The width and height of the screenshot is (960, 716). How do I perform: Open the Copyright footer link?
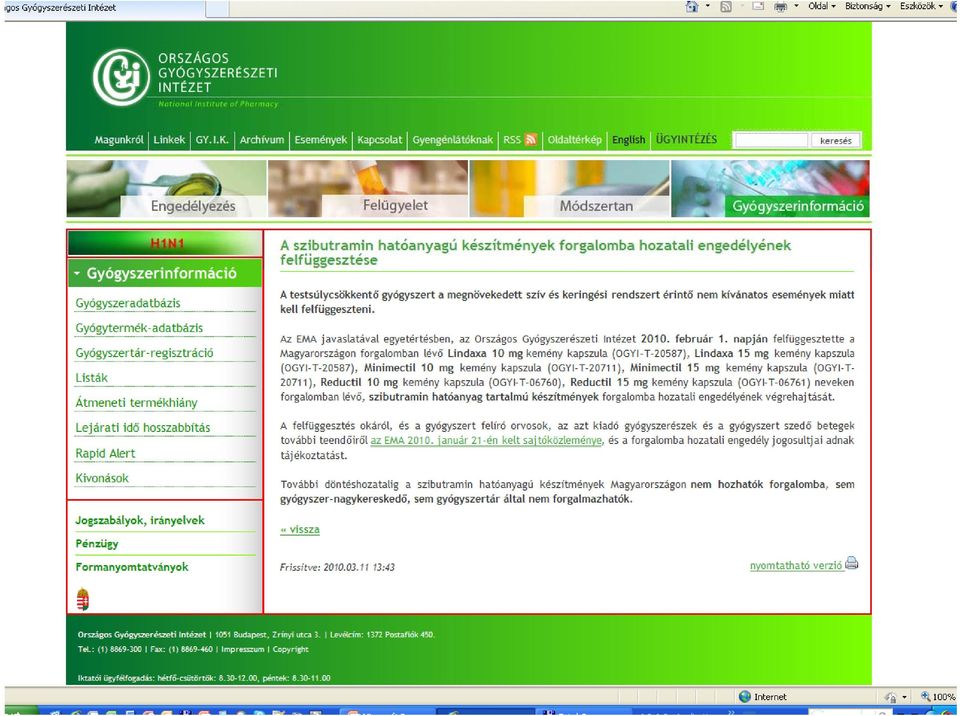point(290,649)
